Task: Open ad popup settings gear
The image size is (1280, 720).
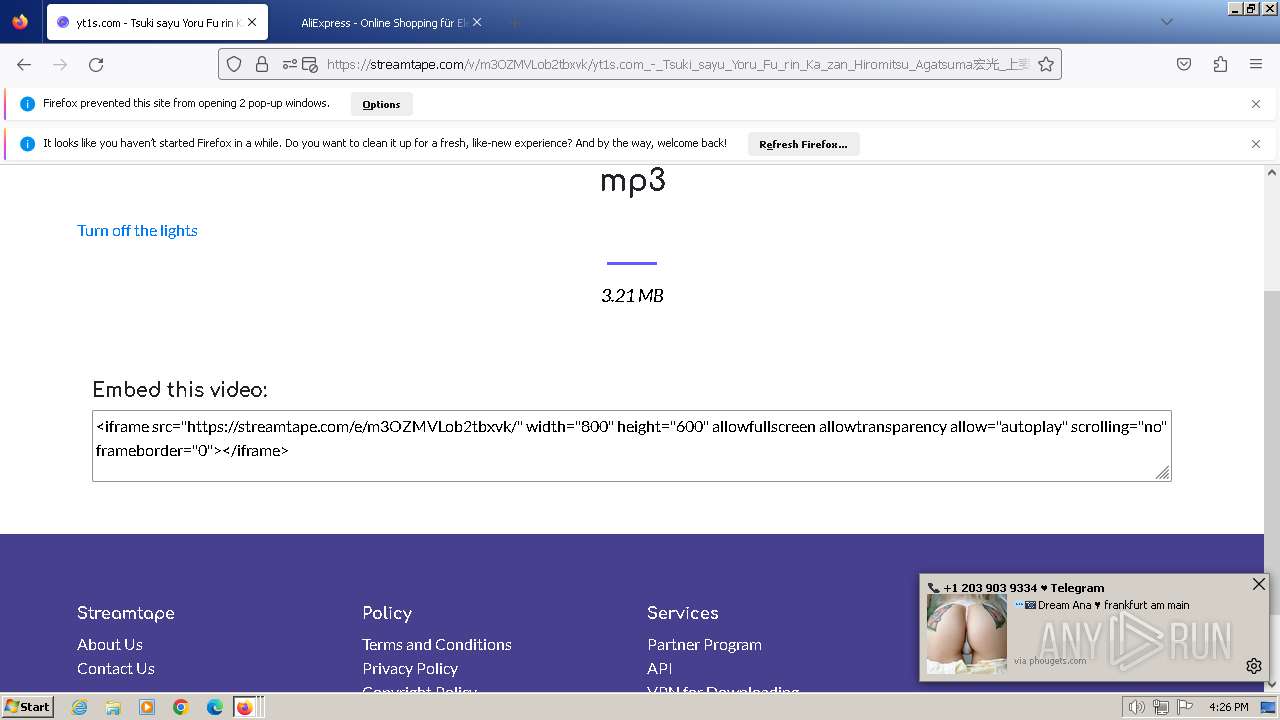Action: [x=1254, y=666]
